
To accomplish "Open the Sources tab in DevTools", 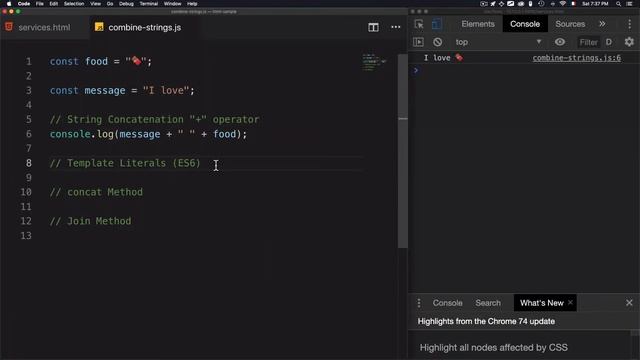I will 570,24.
